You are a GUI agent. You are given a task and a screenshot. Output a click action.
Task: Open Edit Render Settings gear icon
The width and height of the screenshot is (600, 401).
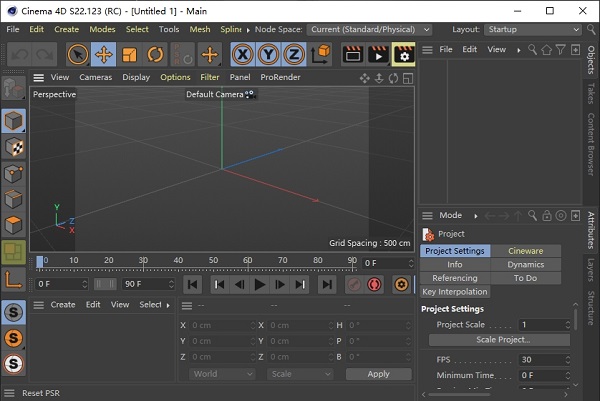[403, 54]
